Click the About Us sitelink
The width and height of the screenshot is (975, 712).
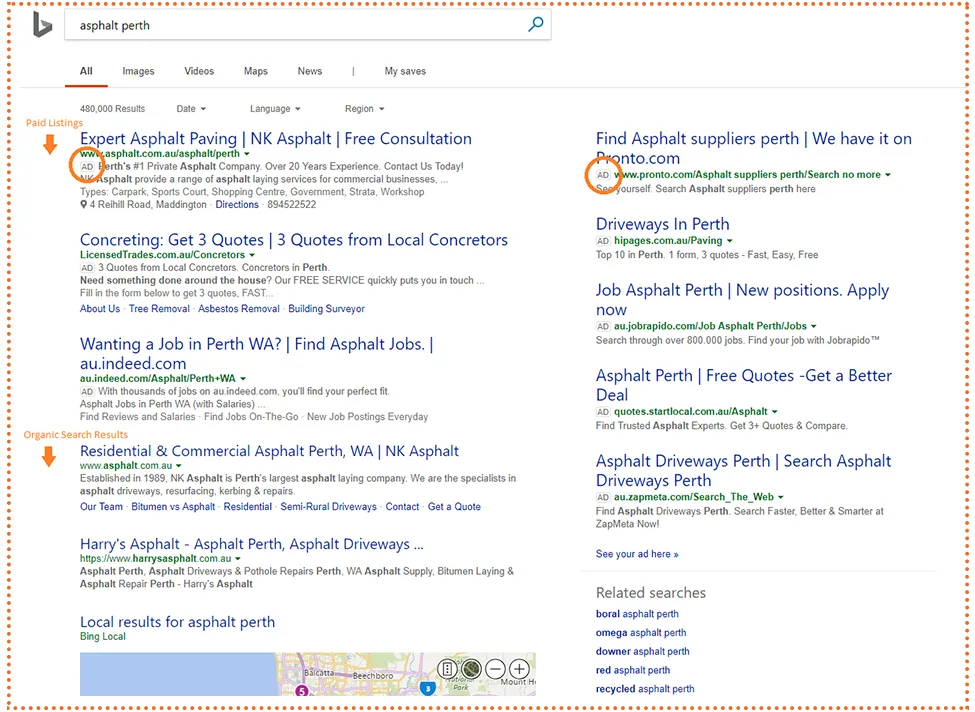pyautogui.click(x=99, y=308)
